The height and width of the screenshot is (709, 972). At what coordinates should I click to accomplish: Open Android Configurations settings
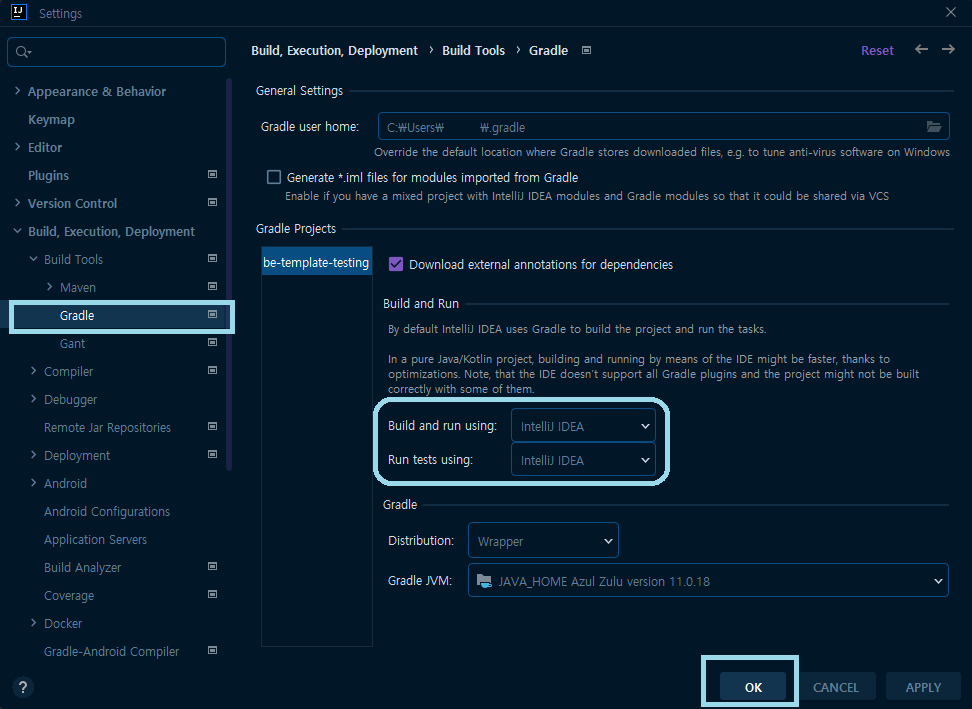click(107, 511)
